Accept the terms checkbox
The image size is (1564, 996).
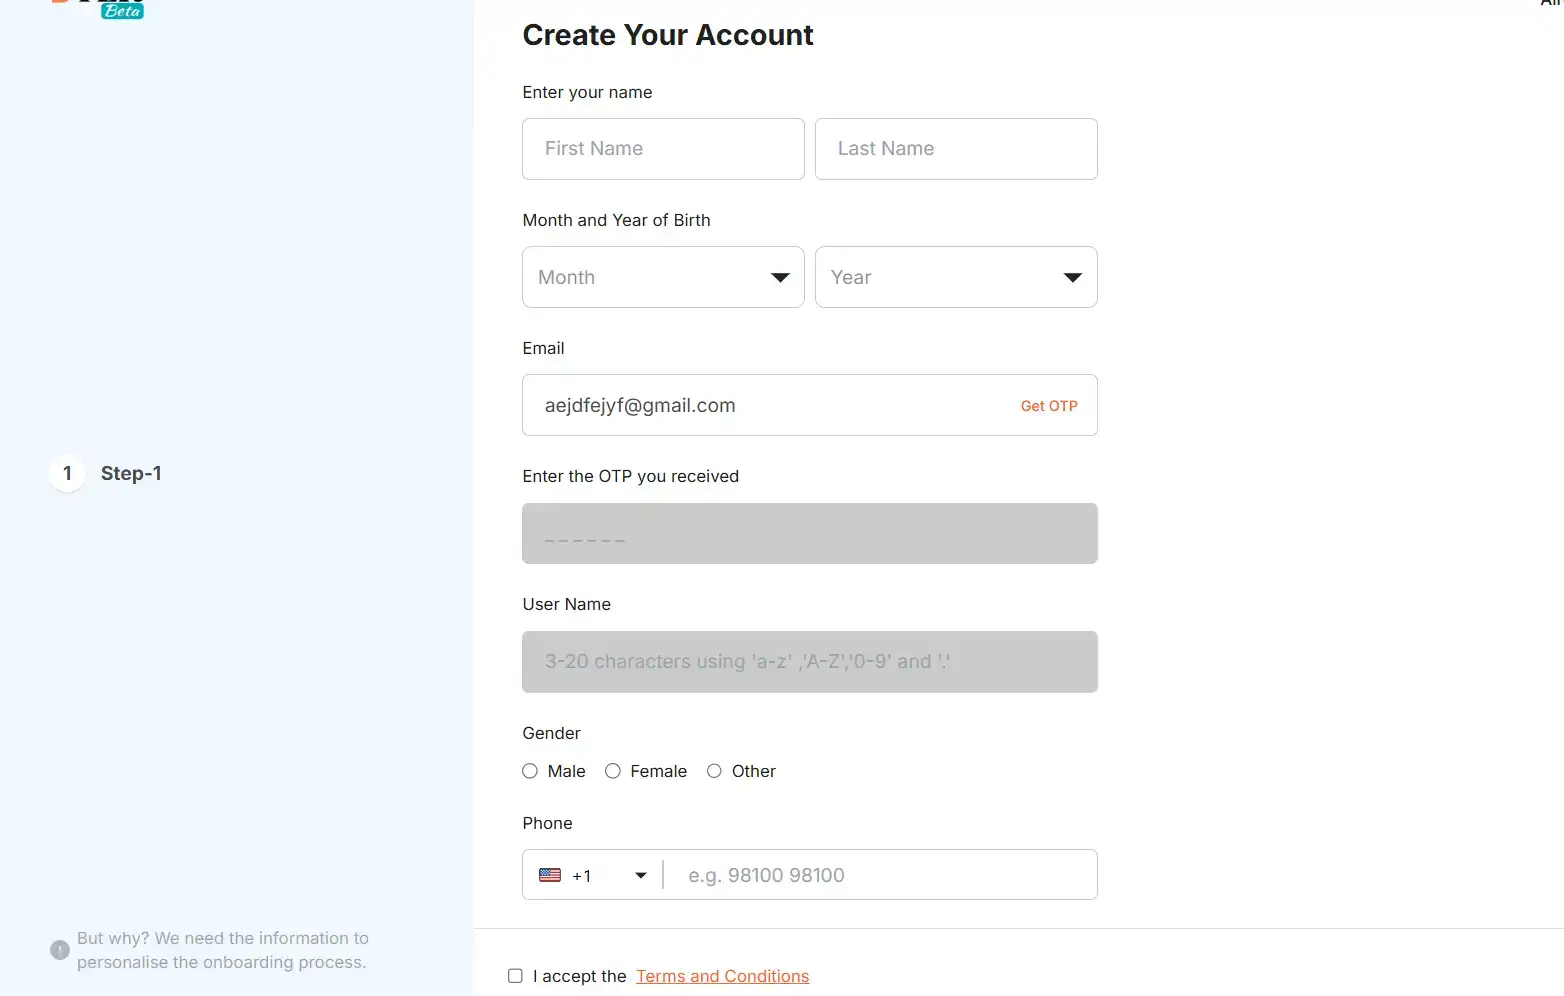[515, 976]
